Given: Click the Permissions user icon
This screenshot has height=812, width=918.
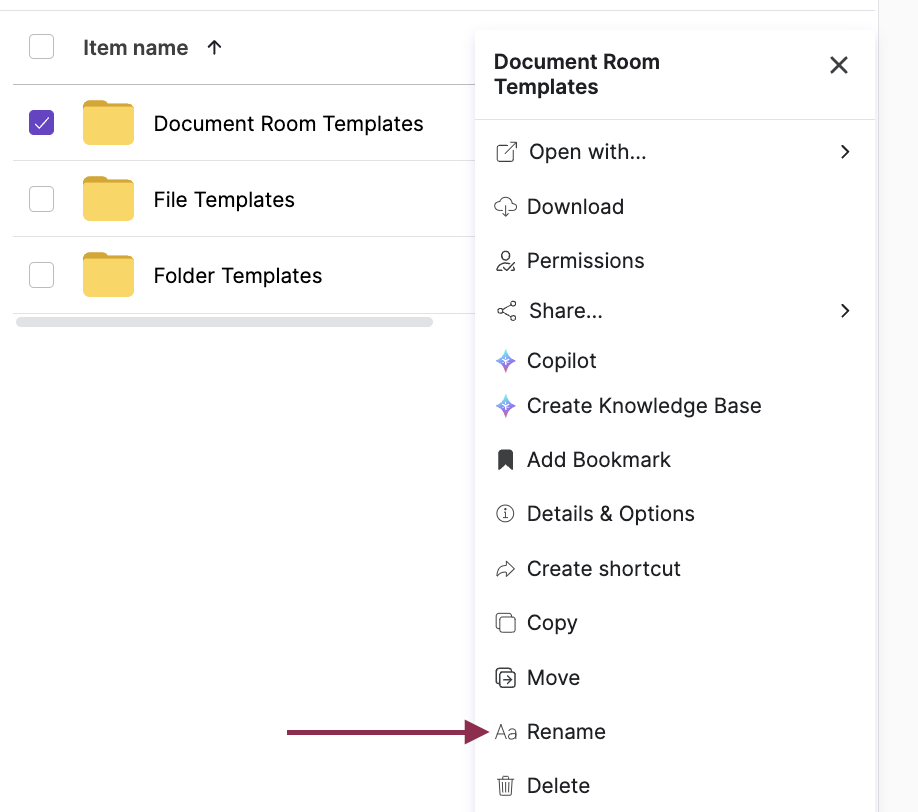Looking at the screenshot, I should pyautogui.click(x=506, y=261).
